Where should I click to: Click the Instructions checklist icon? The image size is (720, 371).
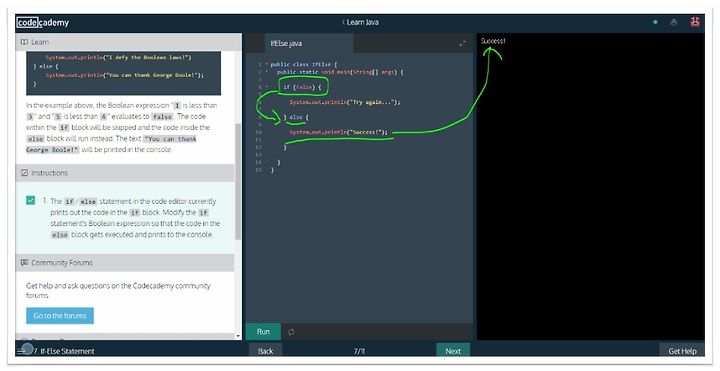pos(24,173)
